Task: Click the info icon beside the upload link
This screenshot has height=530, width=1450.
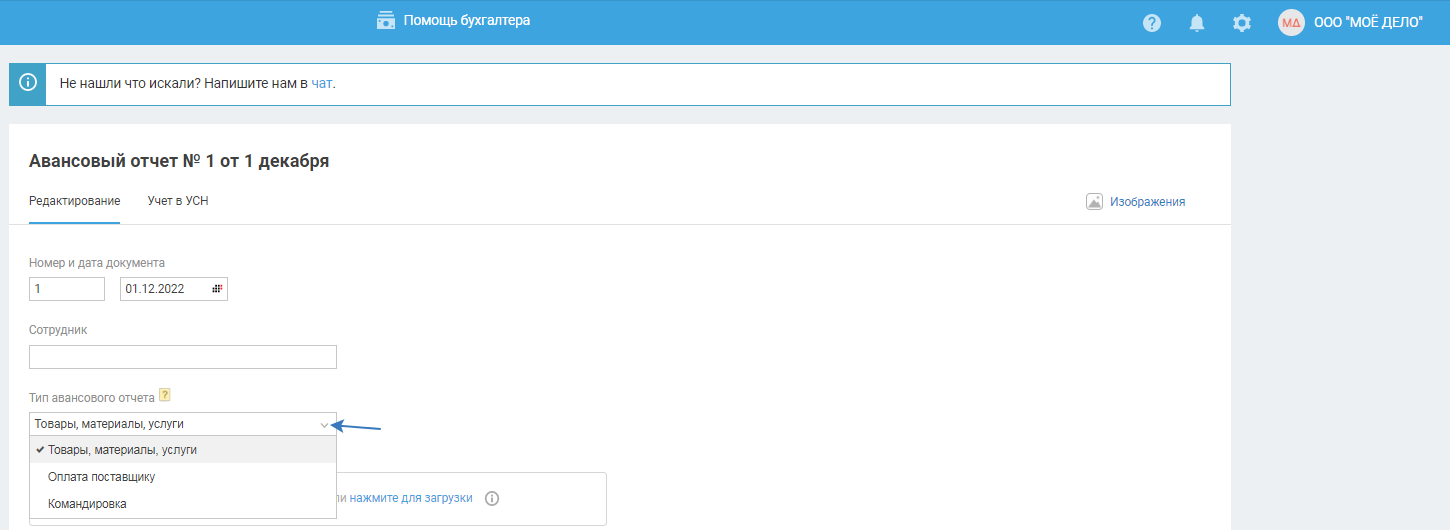Action: coord(492,498)
